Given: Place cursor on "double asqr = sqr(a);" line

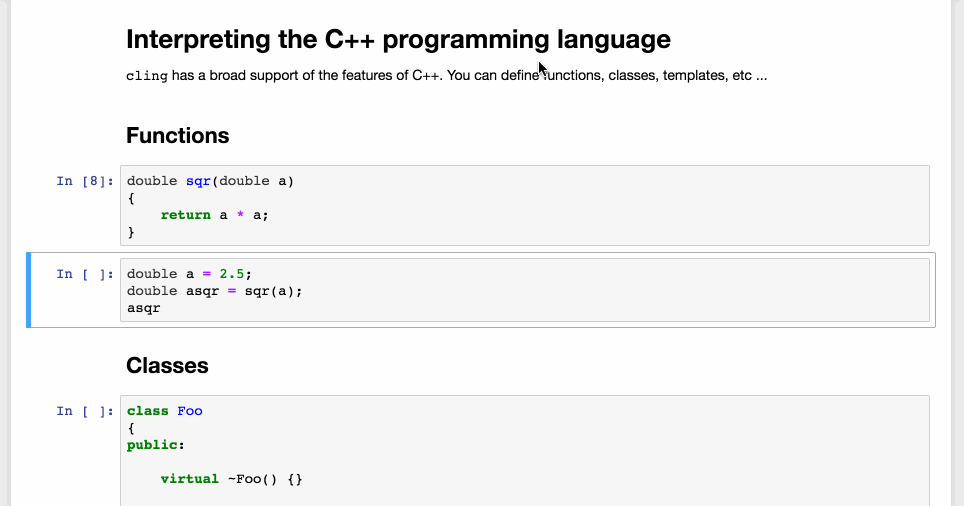Looking at the screenshot, I should [x=214, y=291].
